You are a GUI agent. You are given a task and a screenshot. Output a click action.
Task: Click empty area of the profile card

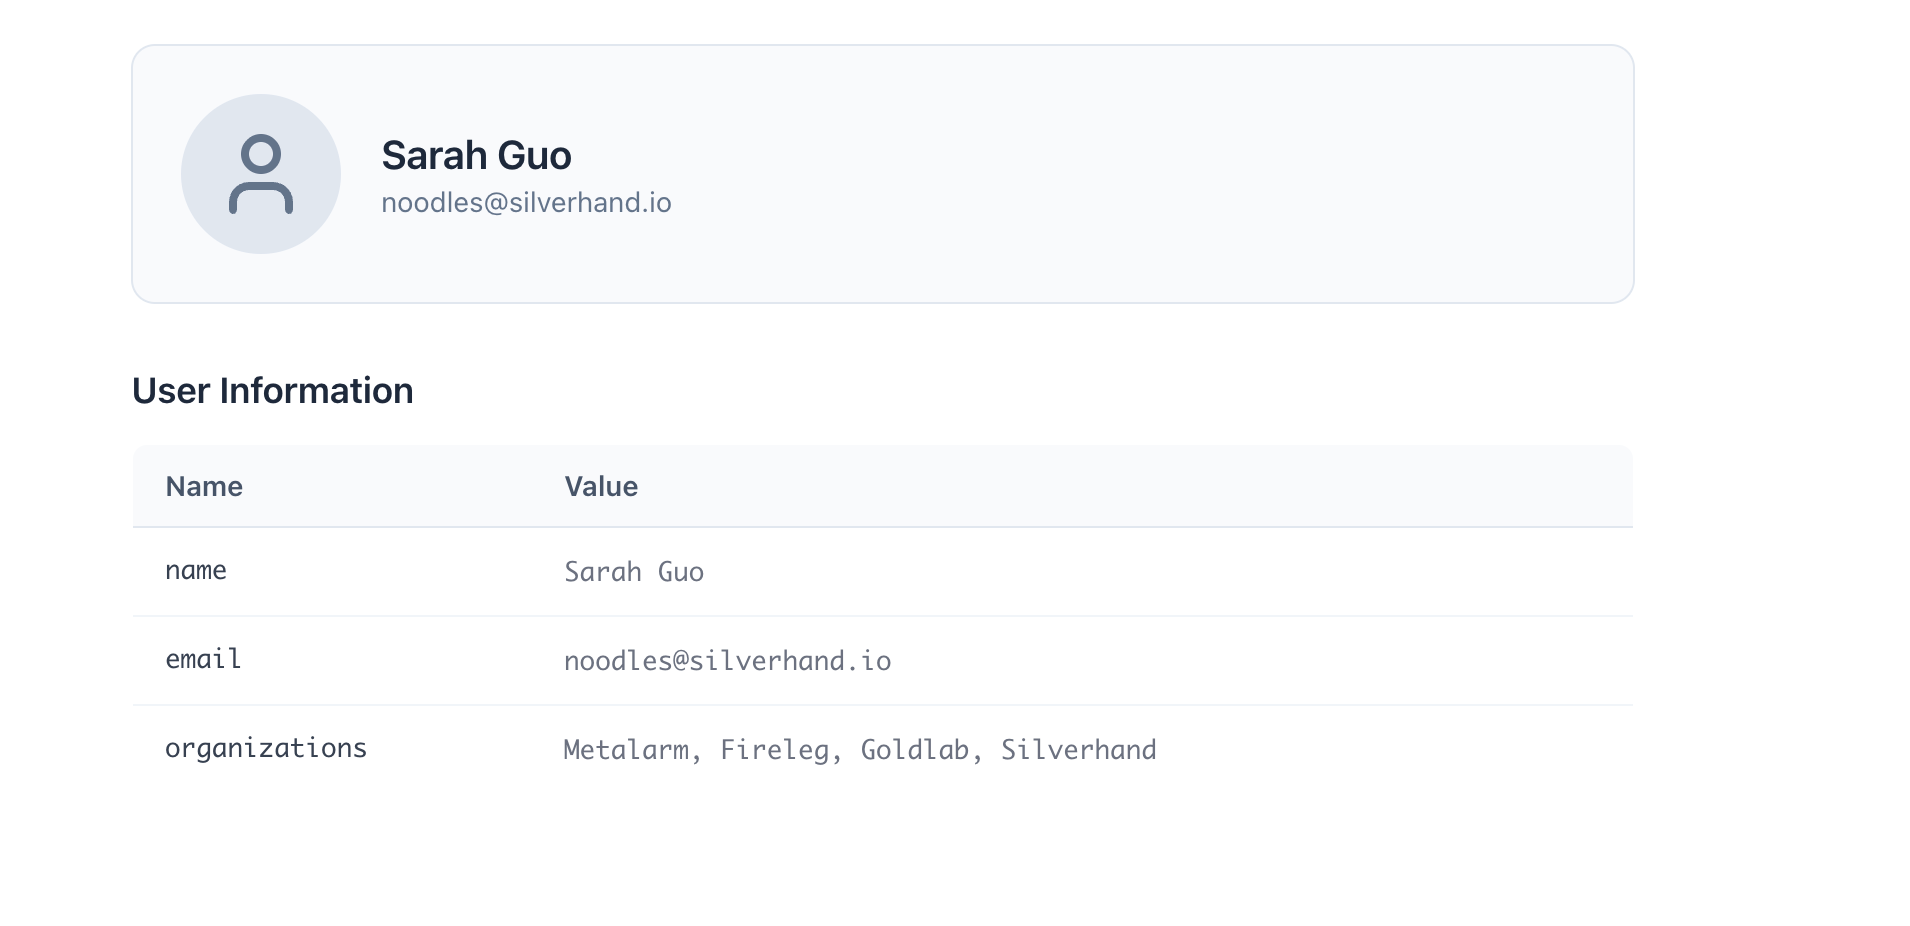[1150, 174]
